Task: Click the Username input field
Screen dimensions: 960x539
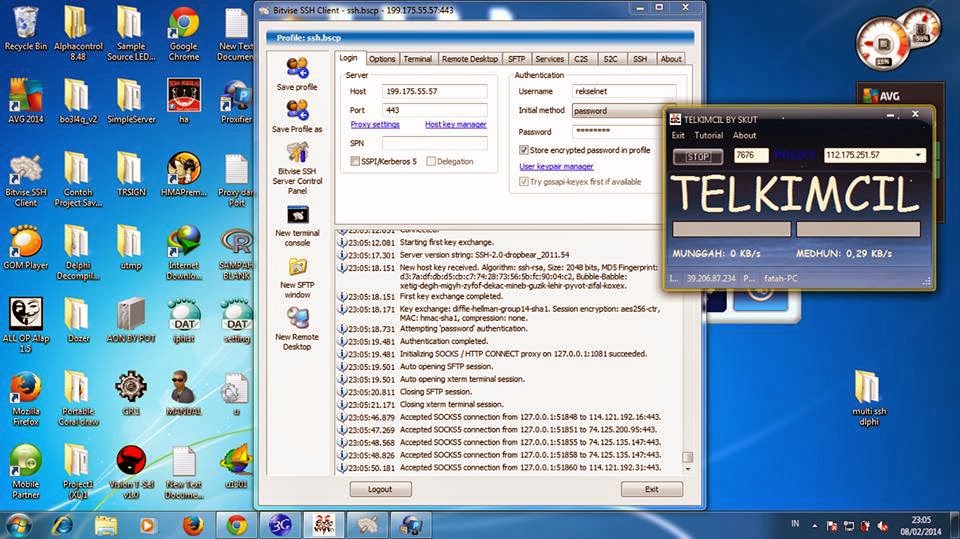Action: pos(623,91)
